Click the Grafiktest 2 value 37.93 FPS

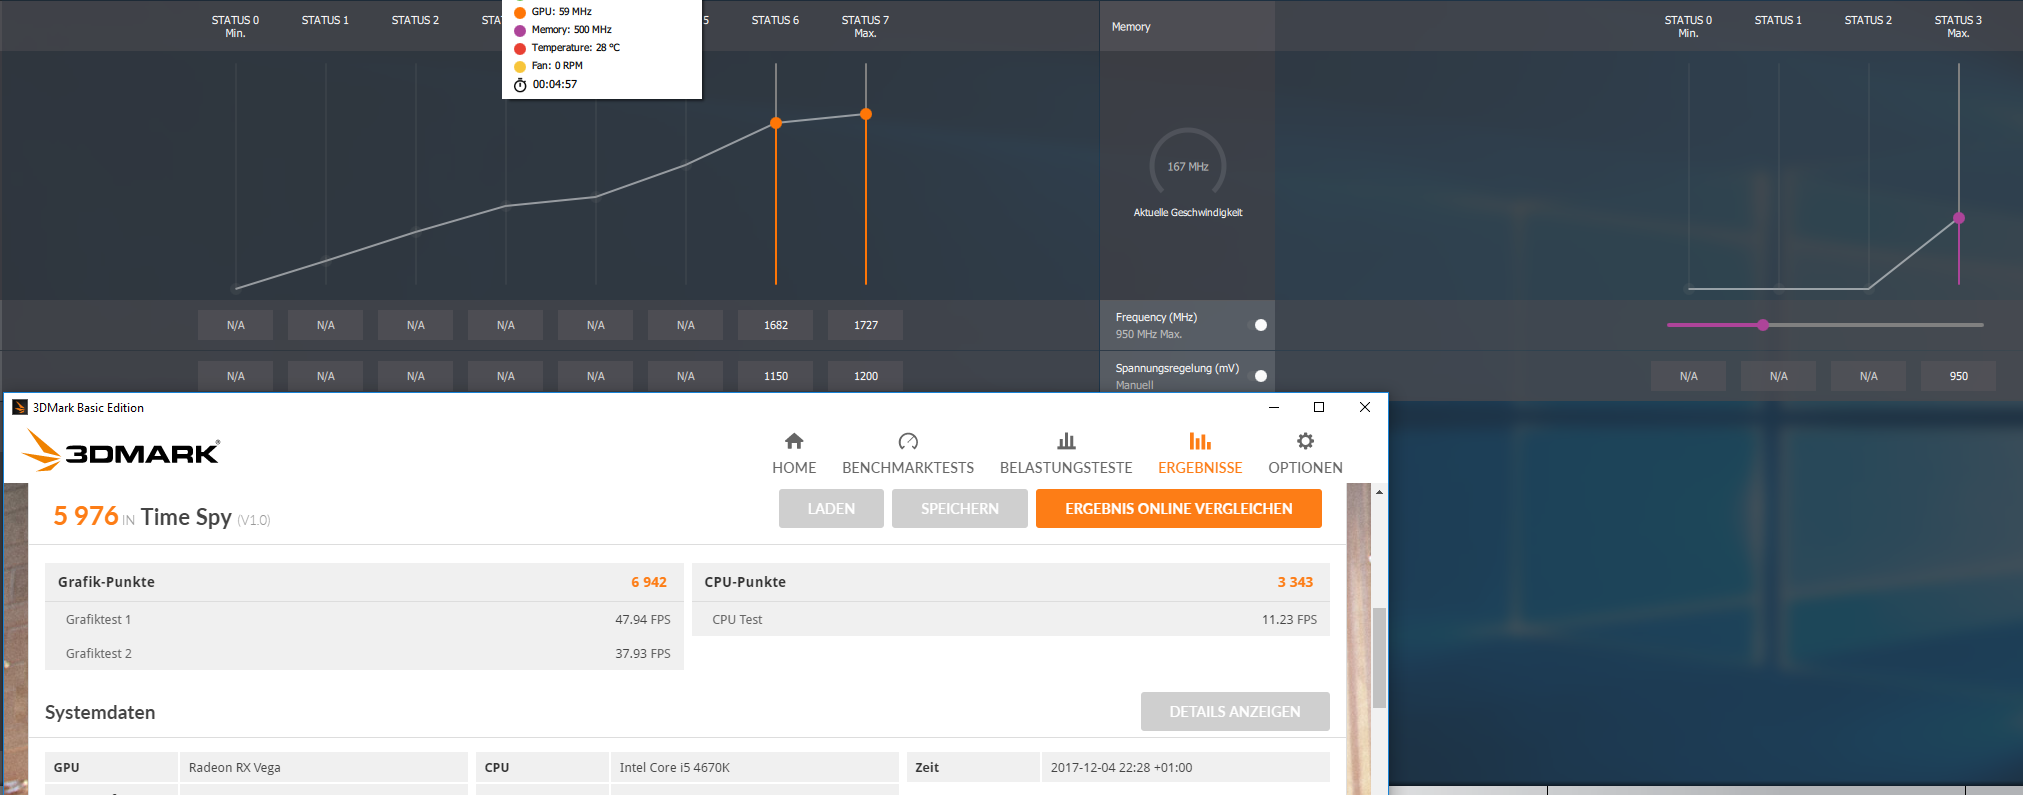point(643,654)
